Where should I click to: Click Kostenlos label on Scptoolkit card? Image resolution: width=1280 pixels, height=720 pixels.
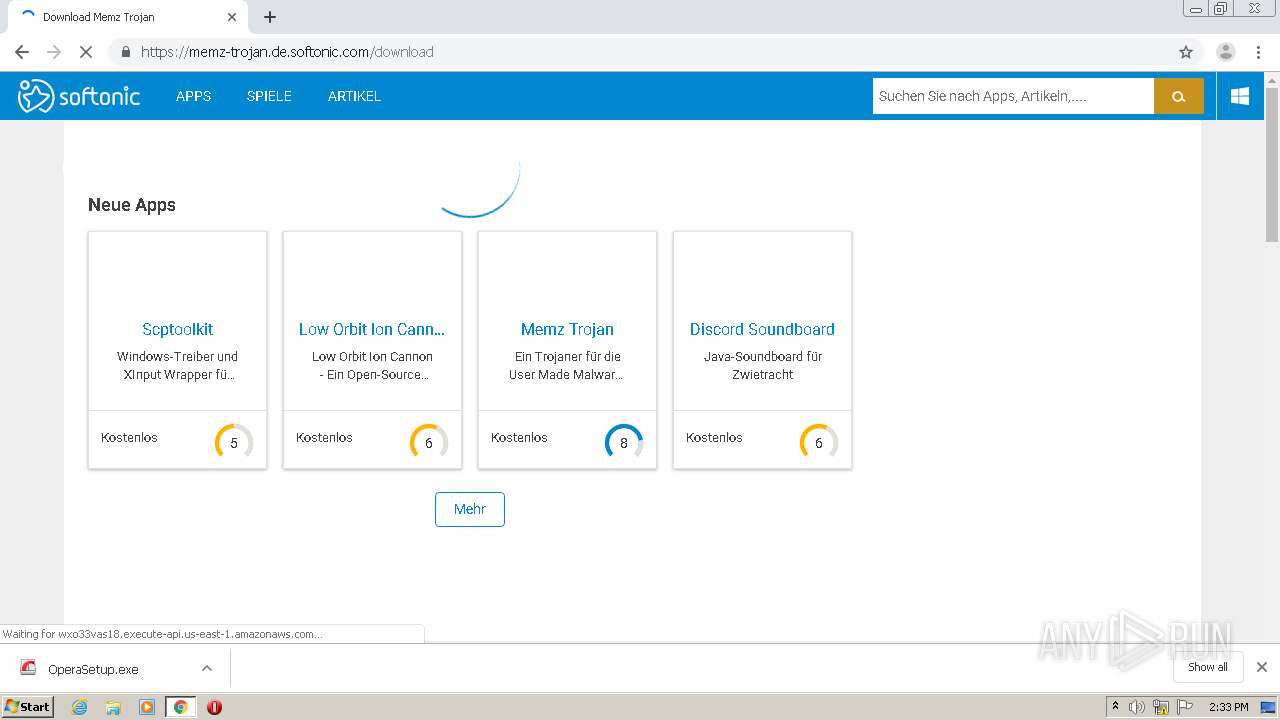(129, 437)
